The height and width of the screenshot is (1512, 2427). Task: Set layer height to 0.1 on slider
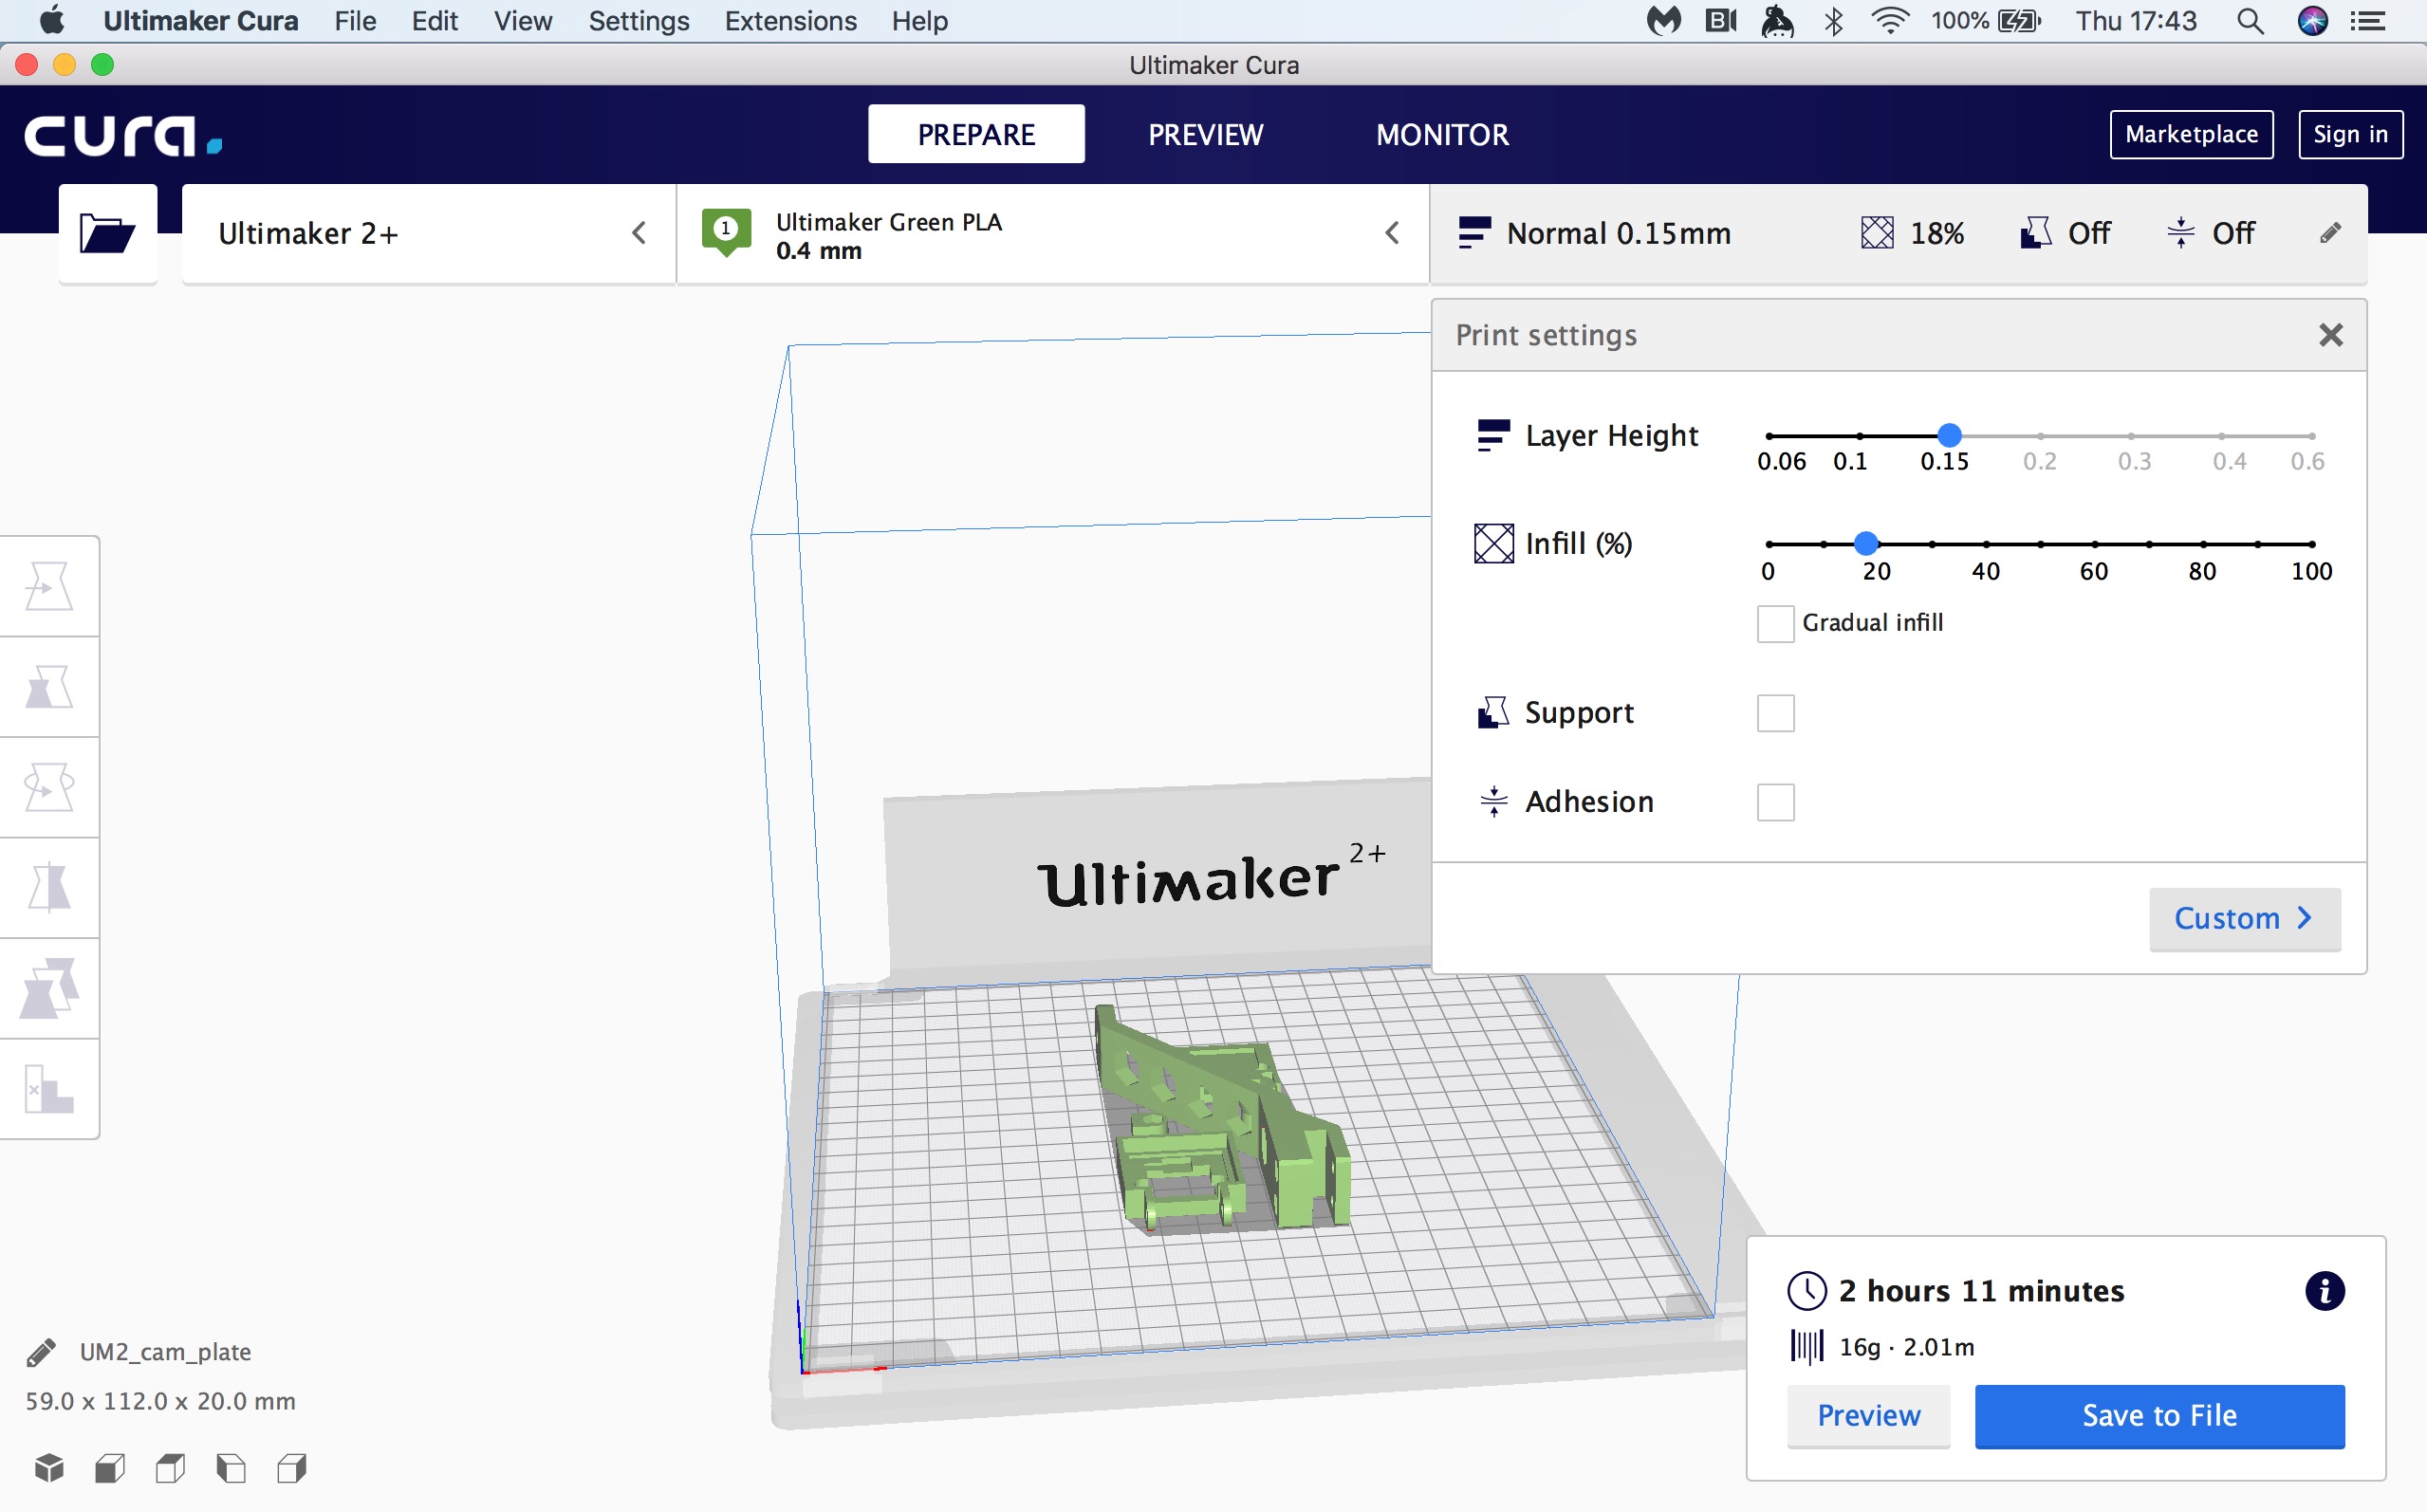1859,436
